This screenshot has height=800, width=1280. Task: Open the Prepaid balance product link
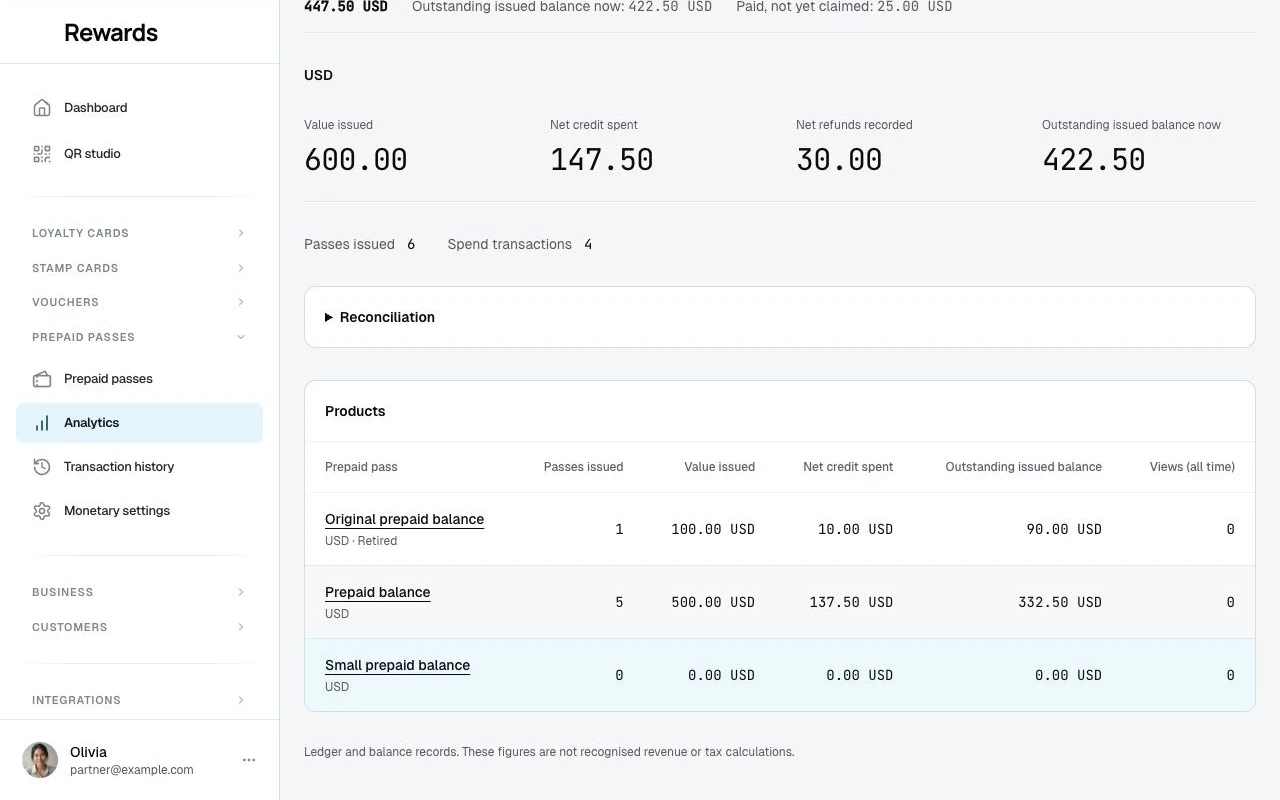coord(377,592)
